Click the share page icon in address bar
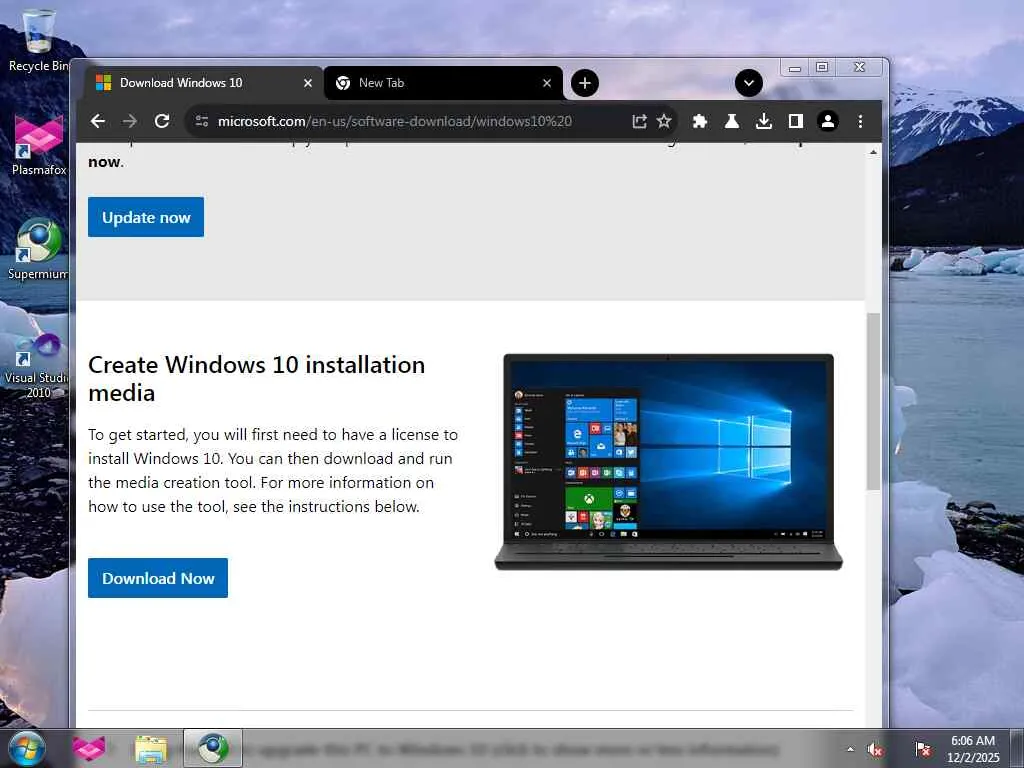 click(639, 121)
